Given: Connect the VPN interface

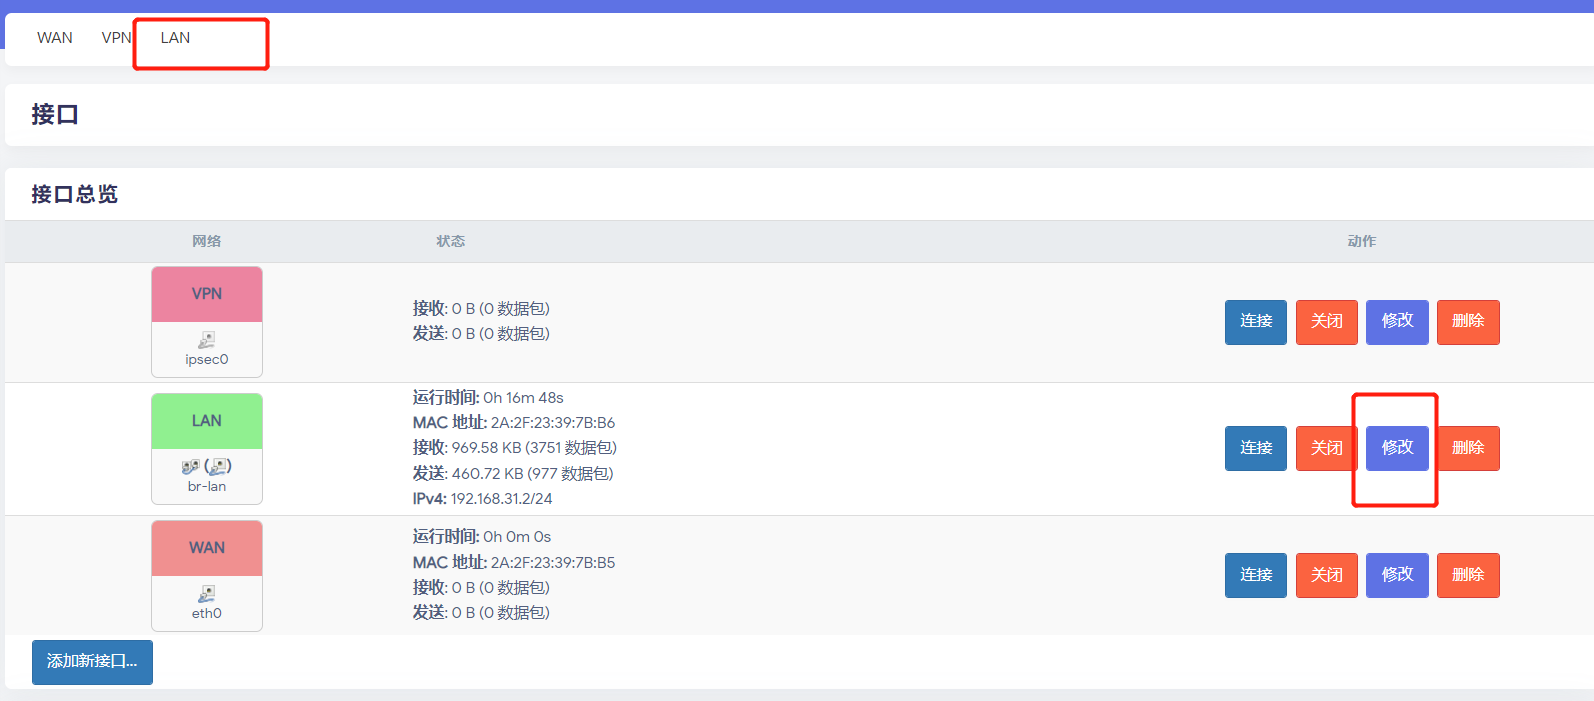Looking at the screenshot, I should tap(1256, 322).
